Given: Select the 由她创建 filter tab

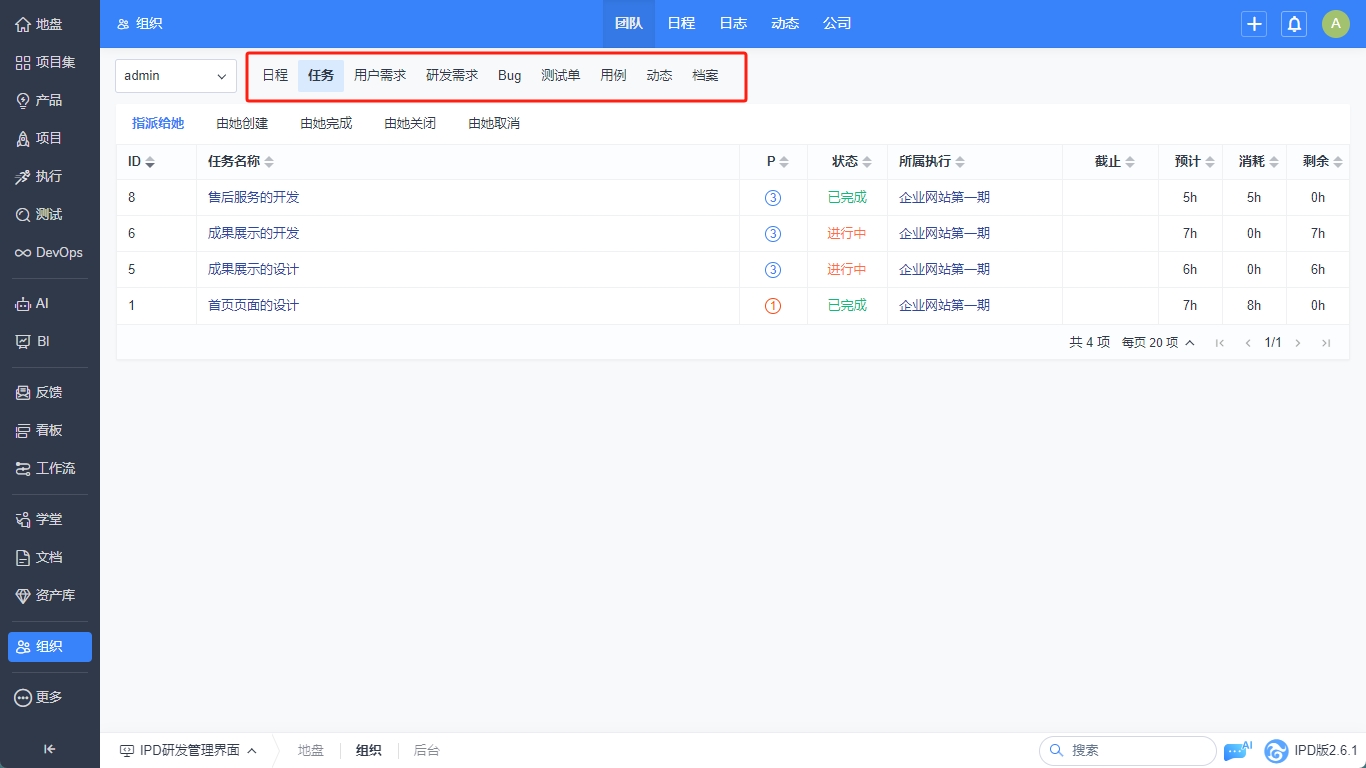Looking at the screenshot, I should (242, 124).
